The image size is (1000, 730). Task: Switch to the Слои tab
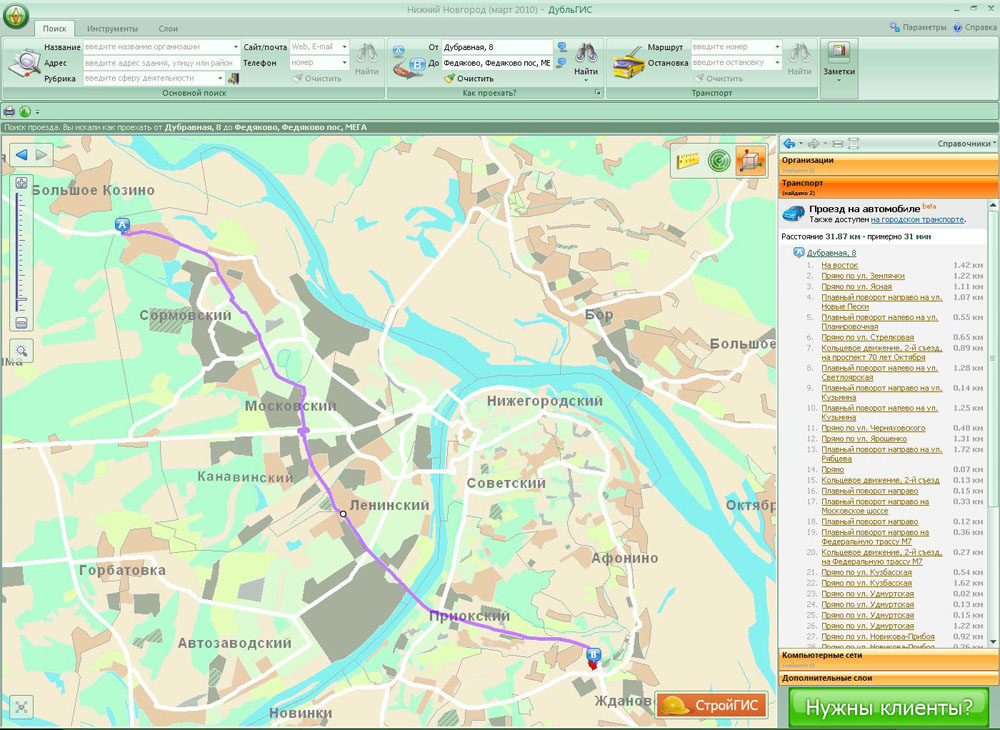point(168,29)
